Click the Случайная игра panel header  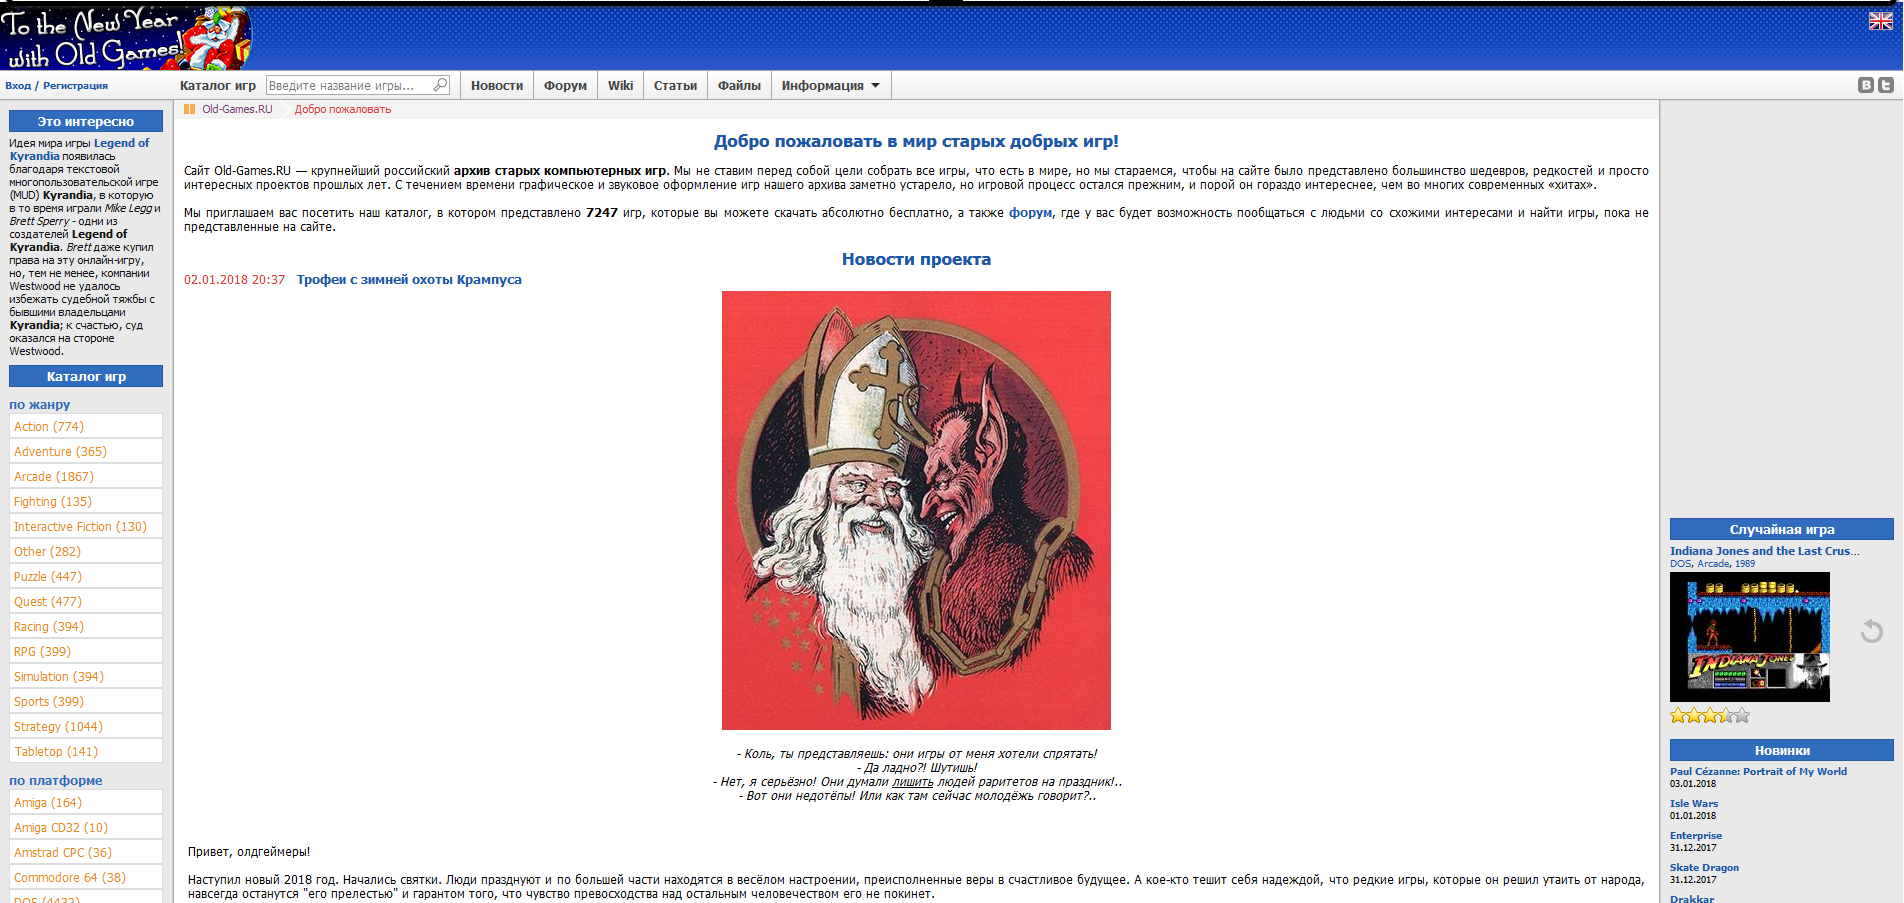coord(1782,529)
